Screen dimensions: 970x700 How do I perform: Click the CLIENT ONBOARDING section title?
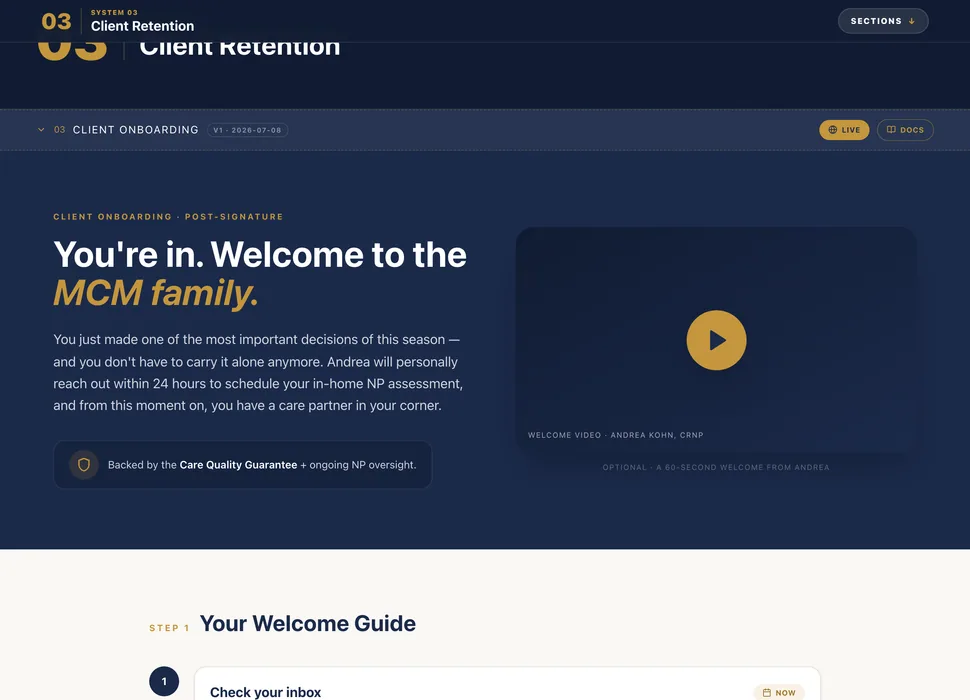pos(135,130)
